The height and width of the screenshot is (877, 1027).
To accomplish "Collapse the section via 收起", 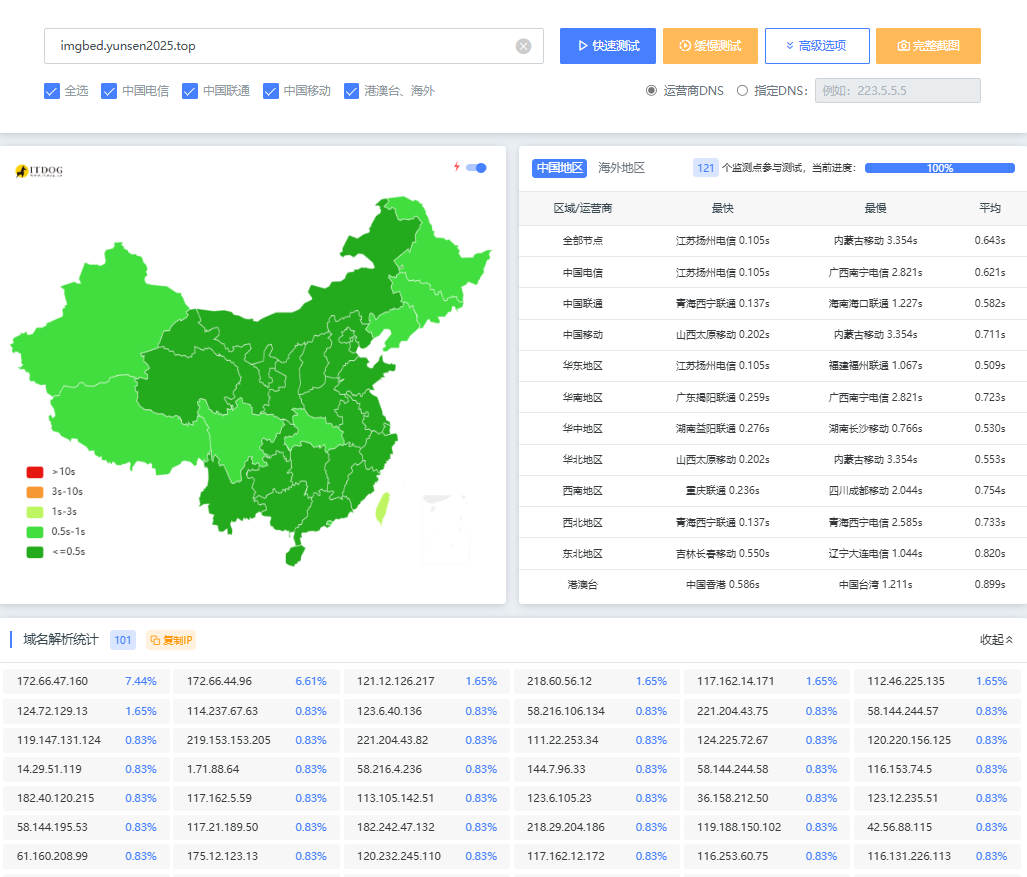I will point(996,639).
